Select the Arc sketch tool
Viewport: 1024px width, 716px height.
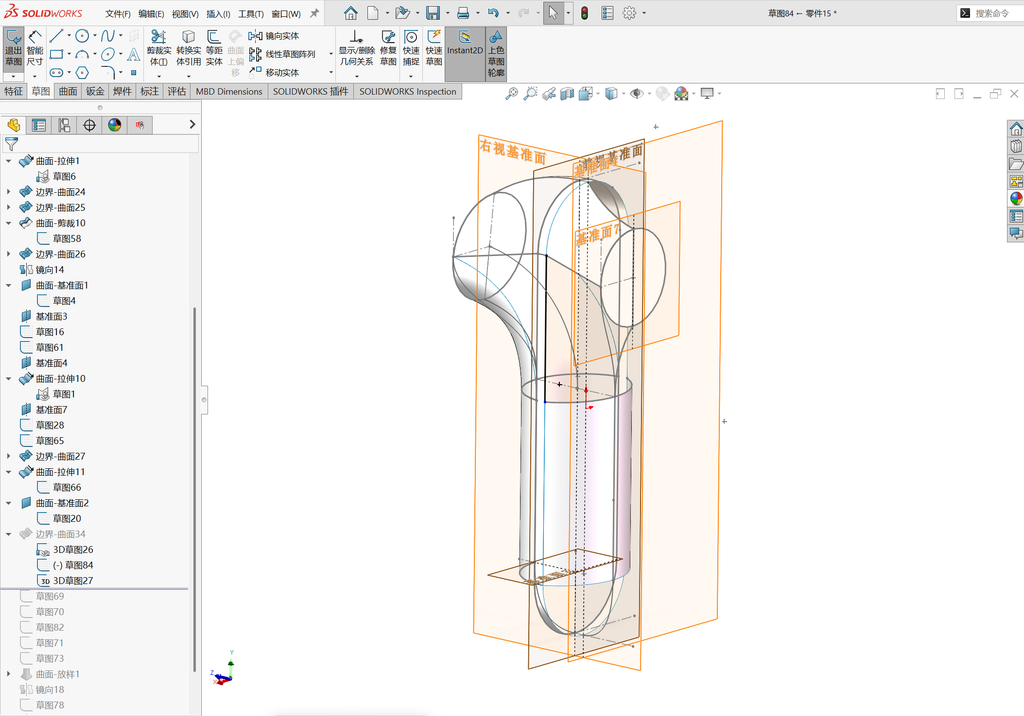pos(82,54)
